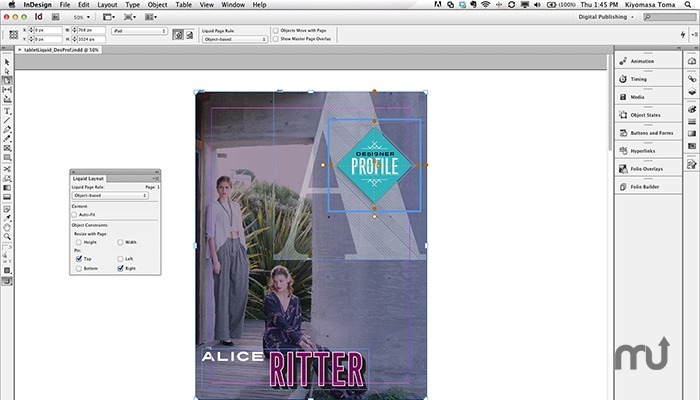Click the portrait orientation button
This screenshot has width=700, height=400.
(178, 35)
